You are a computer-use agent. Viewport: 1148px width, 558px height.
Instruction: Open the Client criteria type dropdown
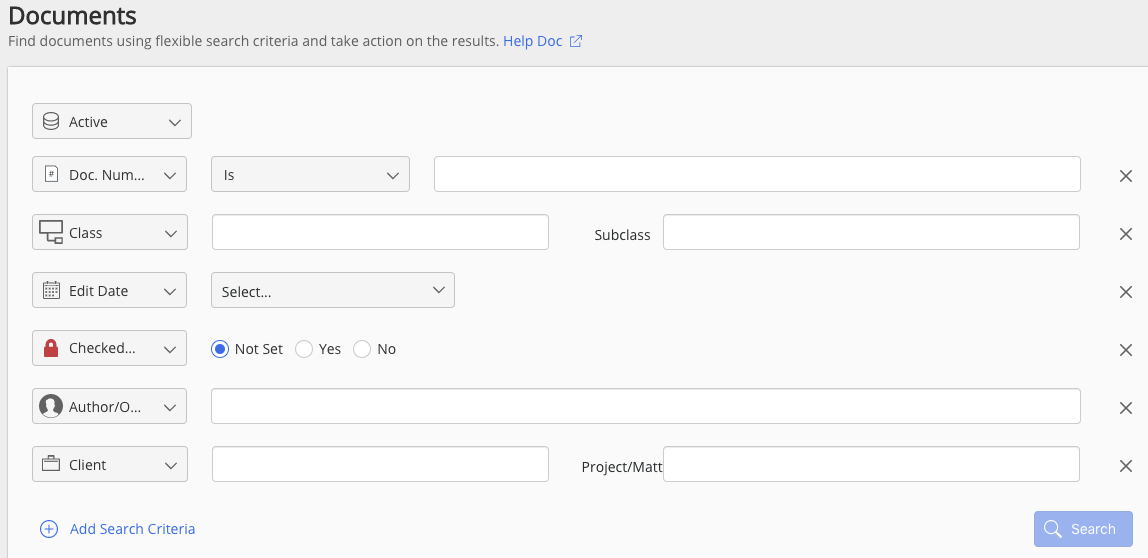pyautogui.click(x=110, y=465)
